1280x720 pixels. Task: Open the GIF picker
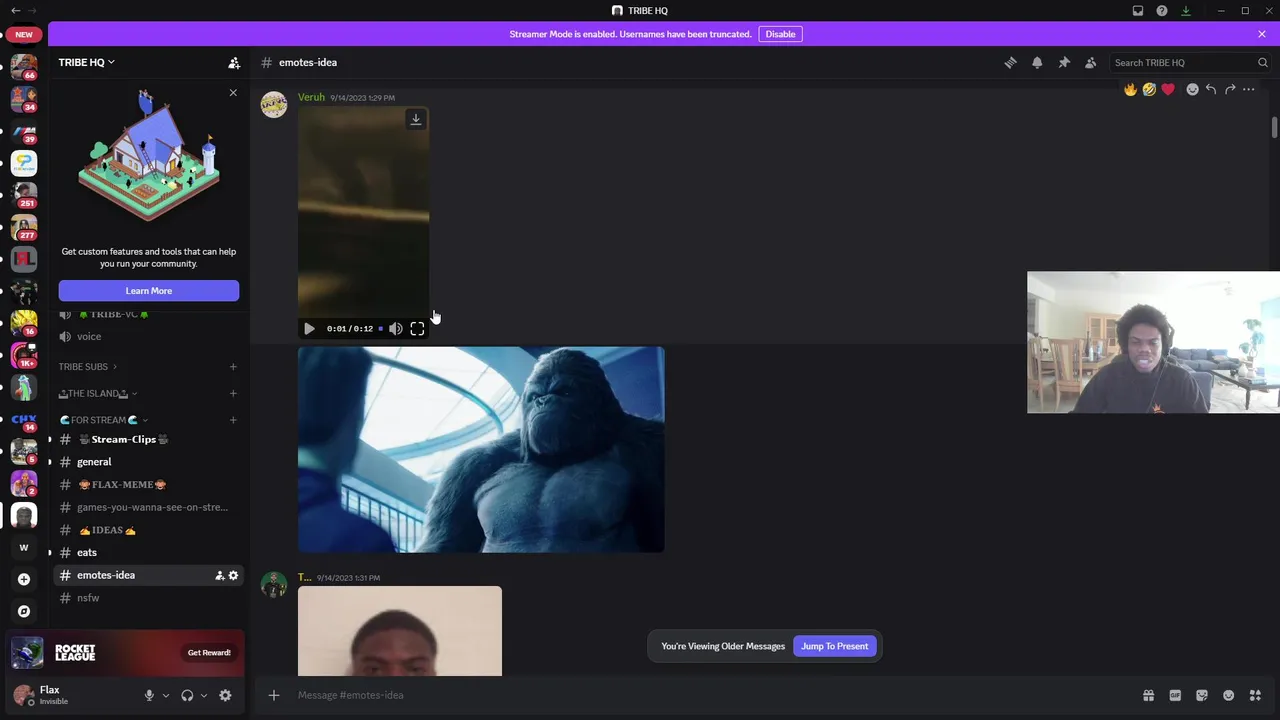[1175, 695]
